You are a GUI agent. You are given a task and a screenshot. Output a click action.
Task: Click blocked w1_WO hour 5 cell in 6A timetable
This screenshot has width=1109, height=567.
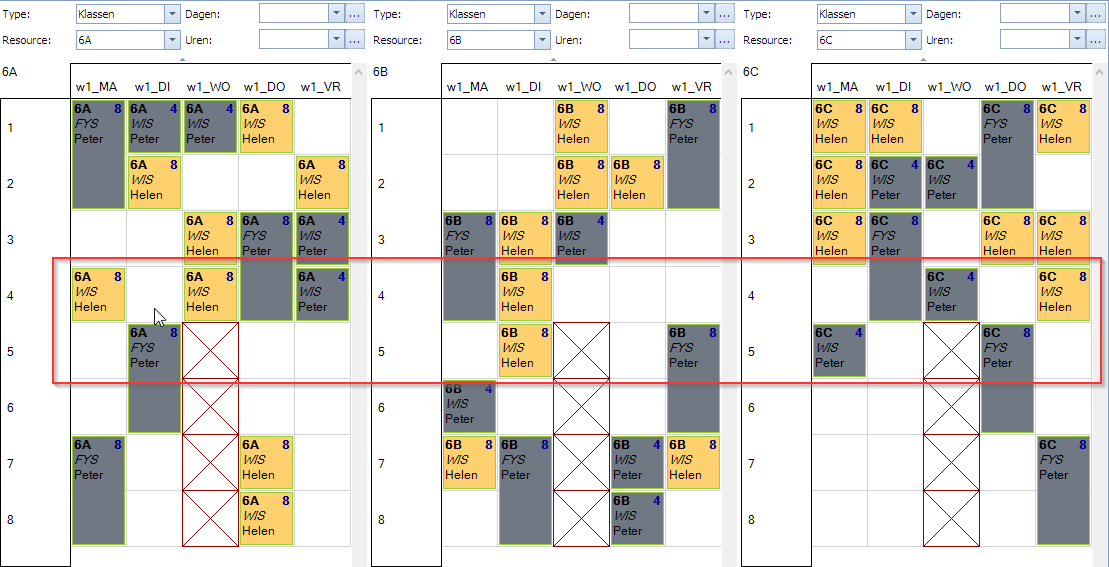pos(210,350)
